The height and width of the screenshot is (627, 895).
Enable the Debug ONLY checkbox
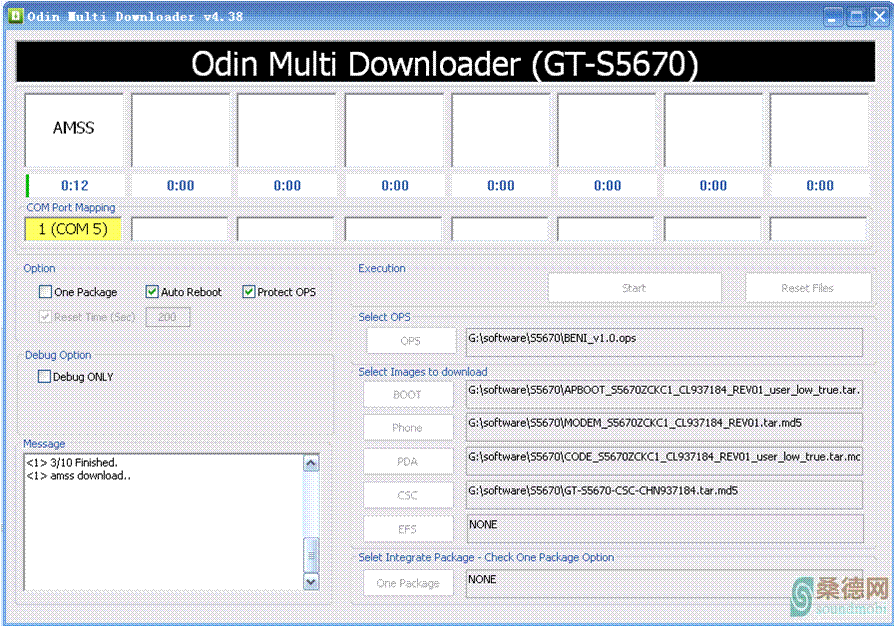(44, 376)
